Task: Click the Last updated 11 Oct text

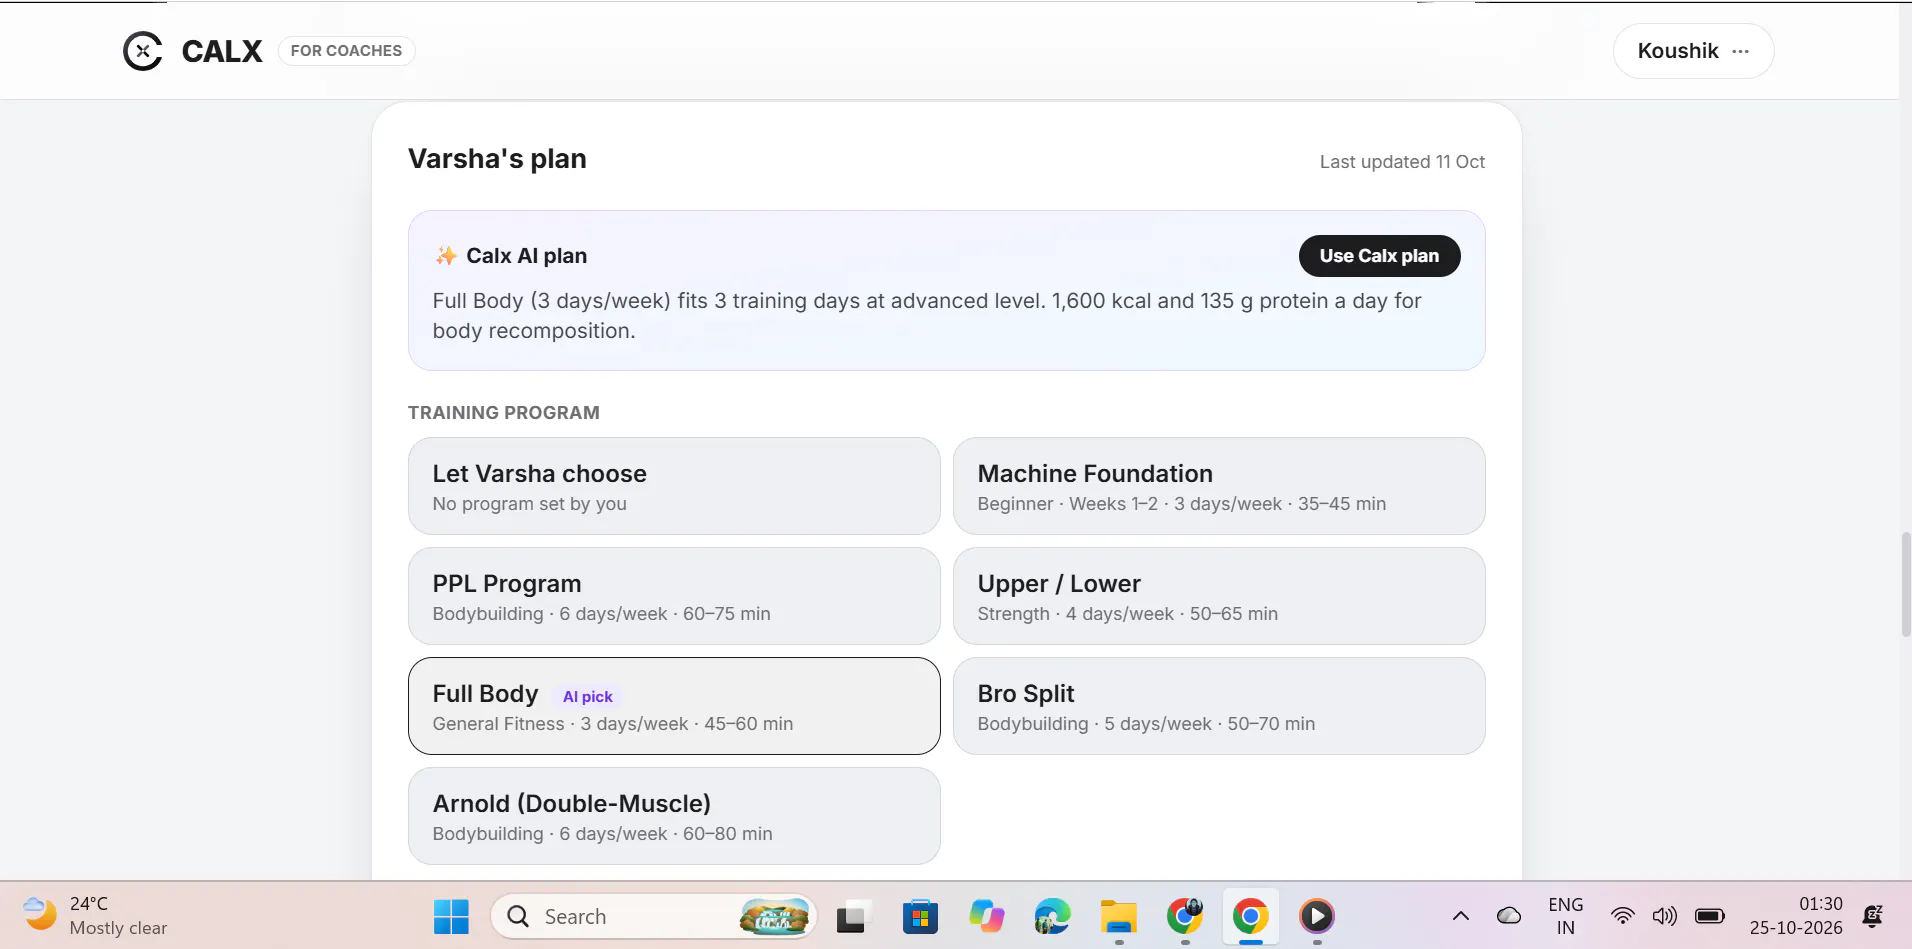Action: (x=1402, y=162)
